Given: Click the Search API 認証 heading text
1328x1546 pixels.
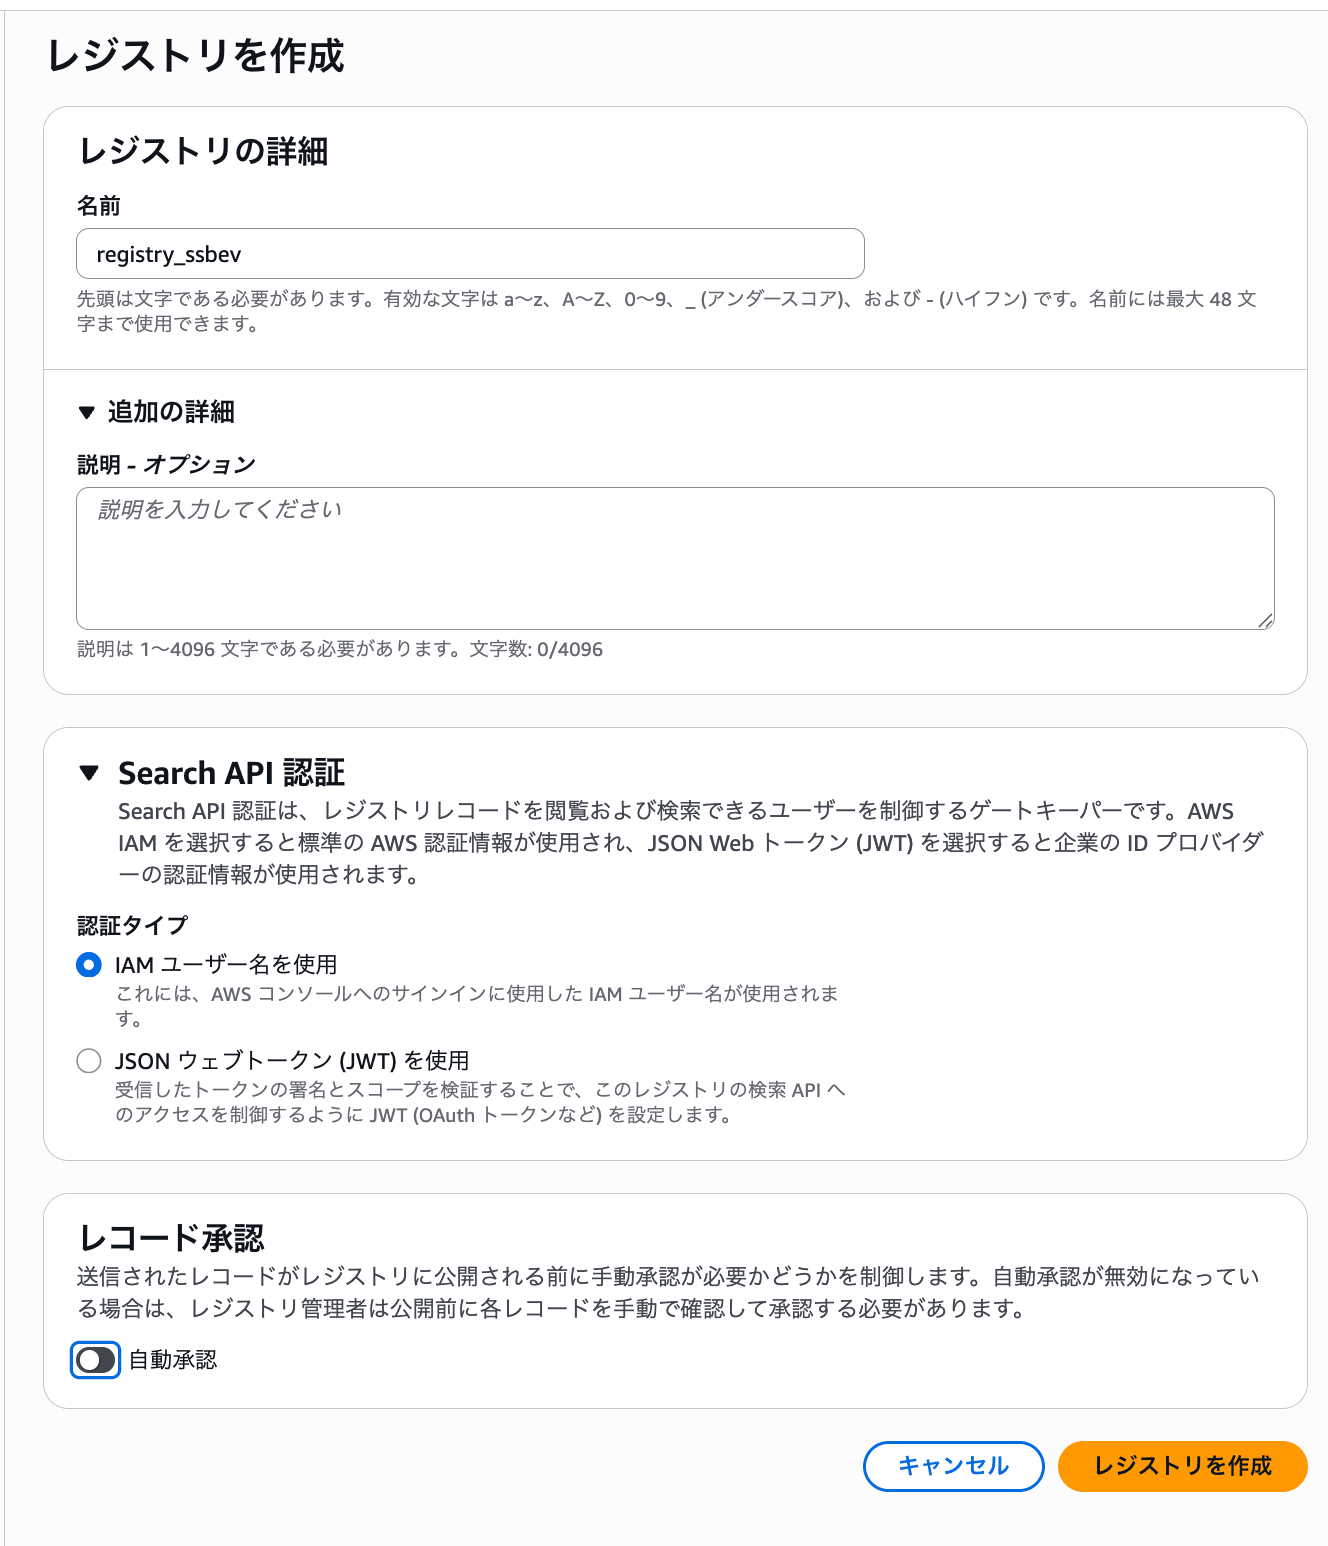Looking at the screenshot, I should click(x=232, y=773).
